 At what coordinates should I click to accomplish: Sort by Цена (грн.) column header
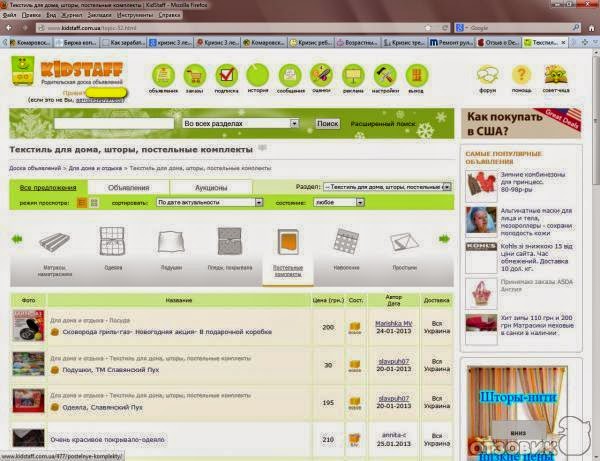pos(328,300)
